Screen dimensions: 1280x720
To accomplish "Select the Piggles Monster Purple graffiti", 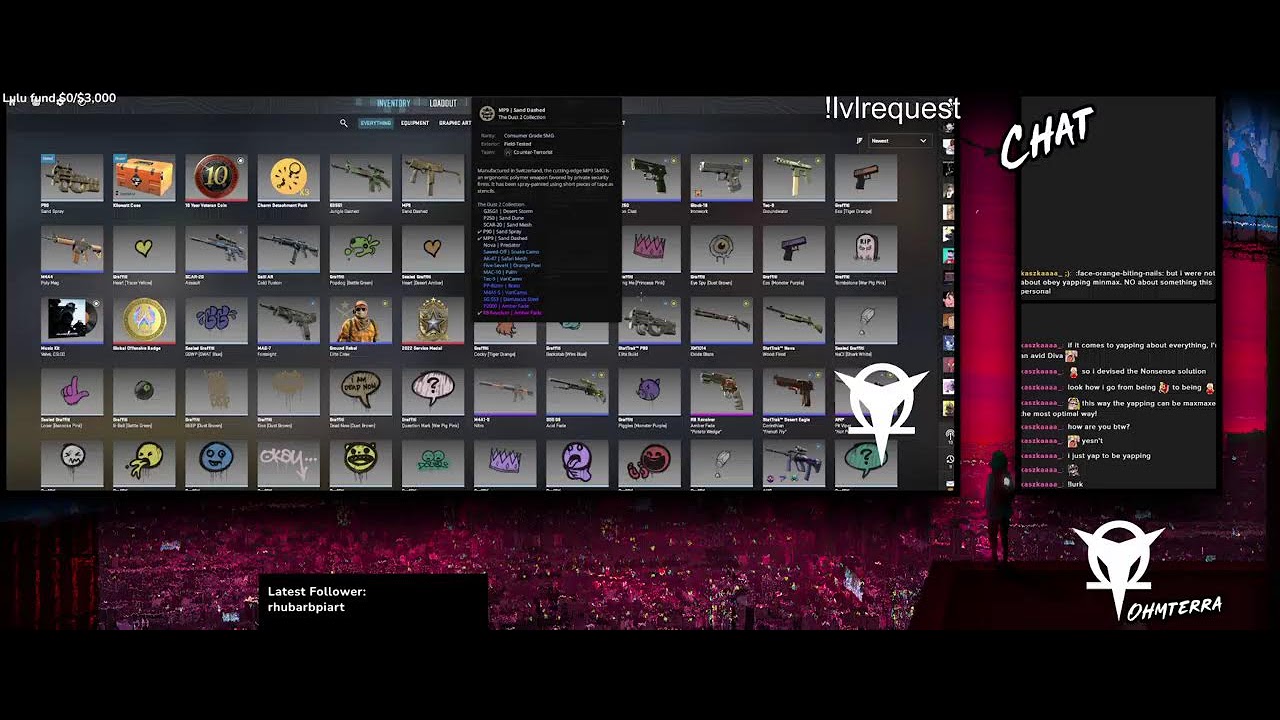I will [649, 392].
